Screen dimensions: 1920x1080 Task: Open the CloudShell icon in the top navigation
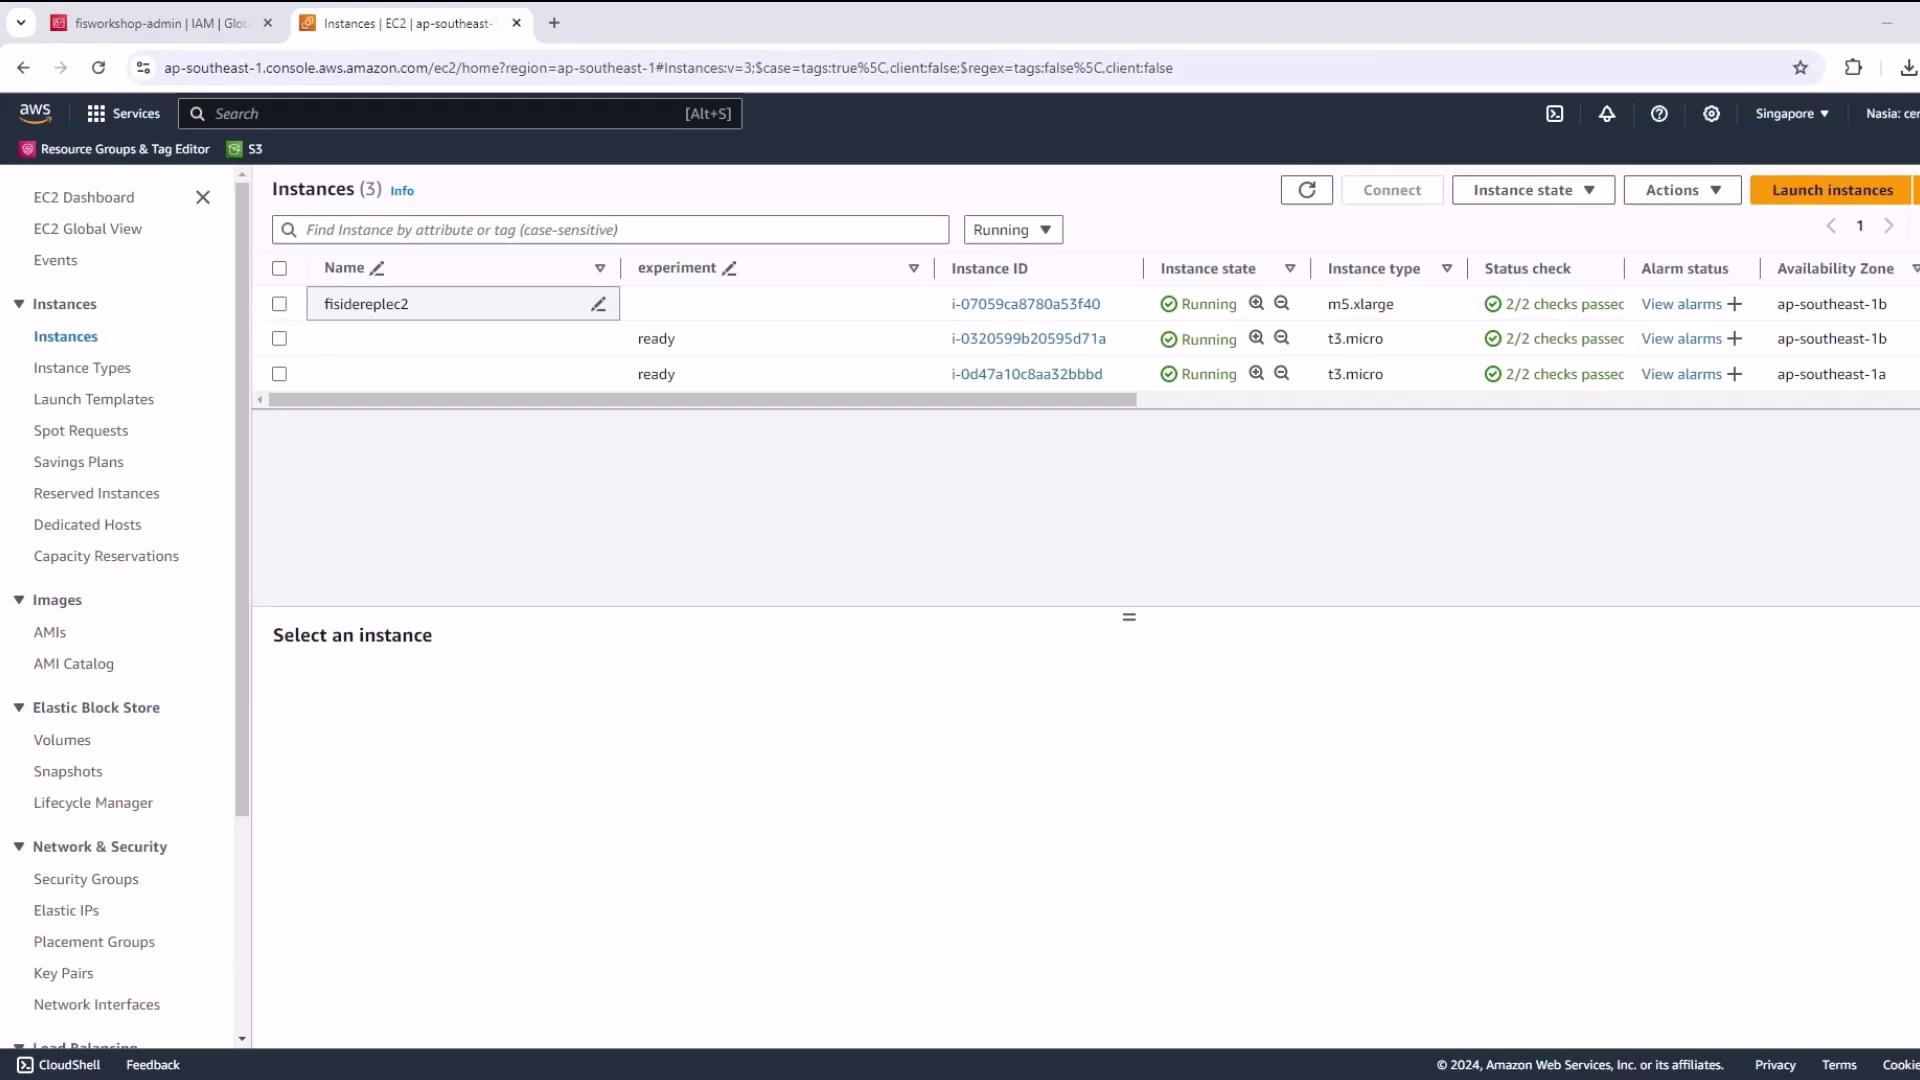1554,114
